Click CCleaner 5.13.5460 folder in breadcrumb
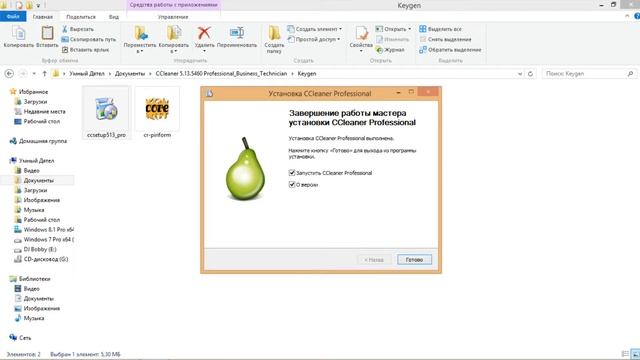The width and height of the screenshot is (640, 360). click(x=221, y=73)
